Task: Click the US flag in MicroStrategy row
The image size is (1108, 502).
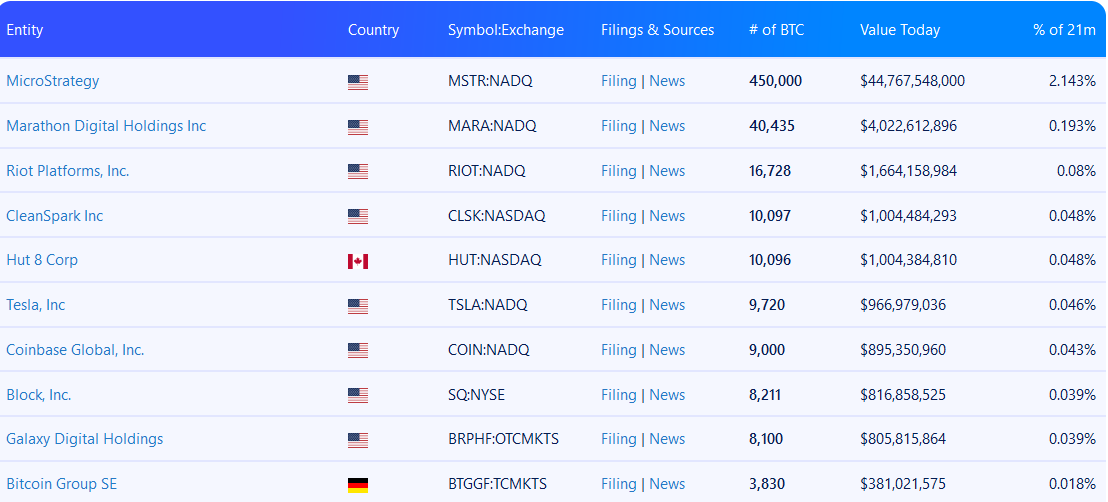Action: (x=358, y=82)
